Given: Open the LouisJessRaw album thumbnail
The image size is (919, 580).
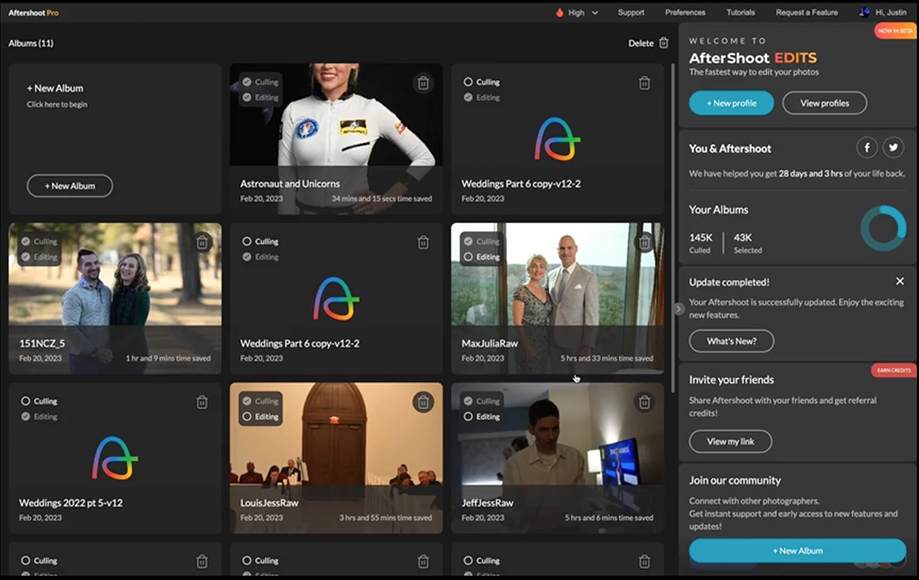Looking at the screenshot, I should (x=336, y=458).
